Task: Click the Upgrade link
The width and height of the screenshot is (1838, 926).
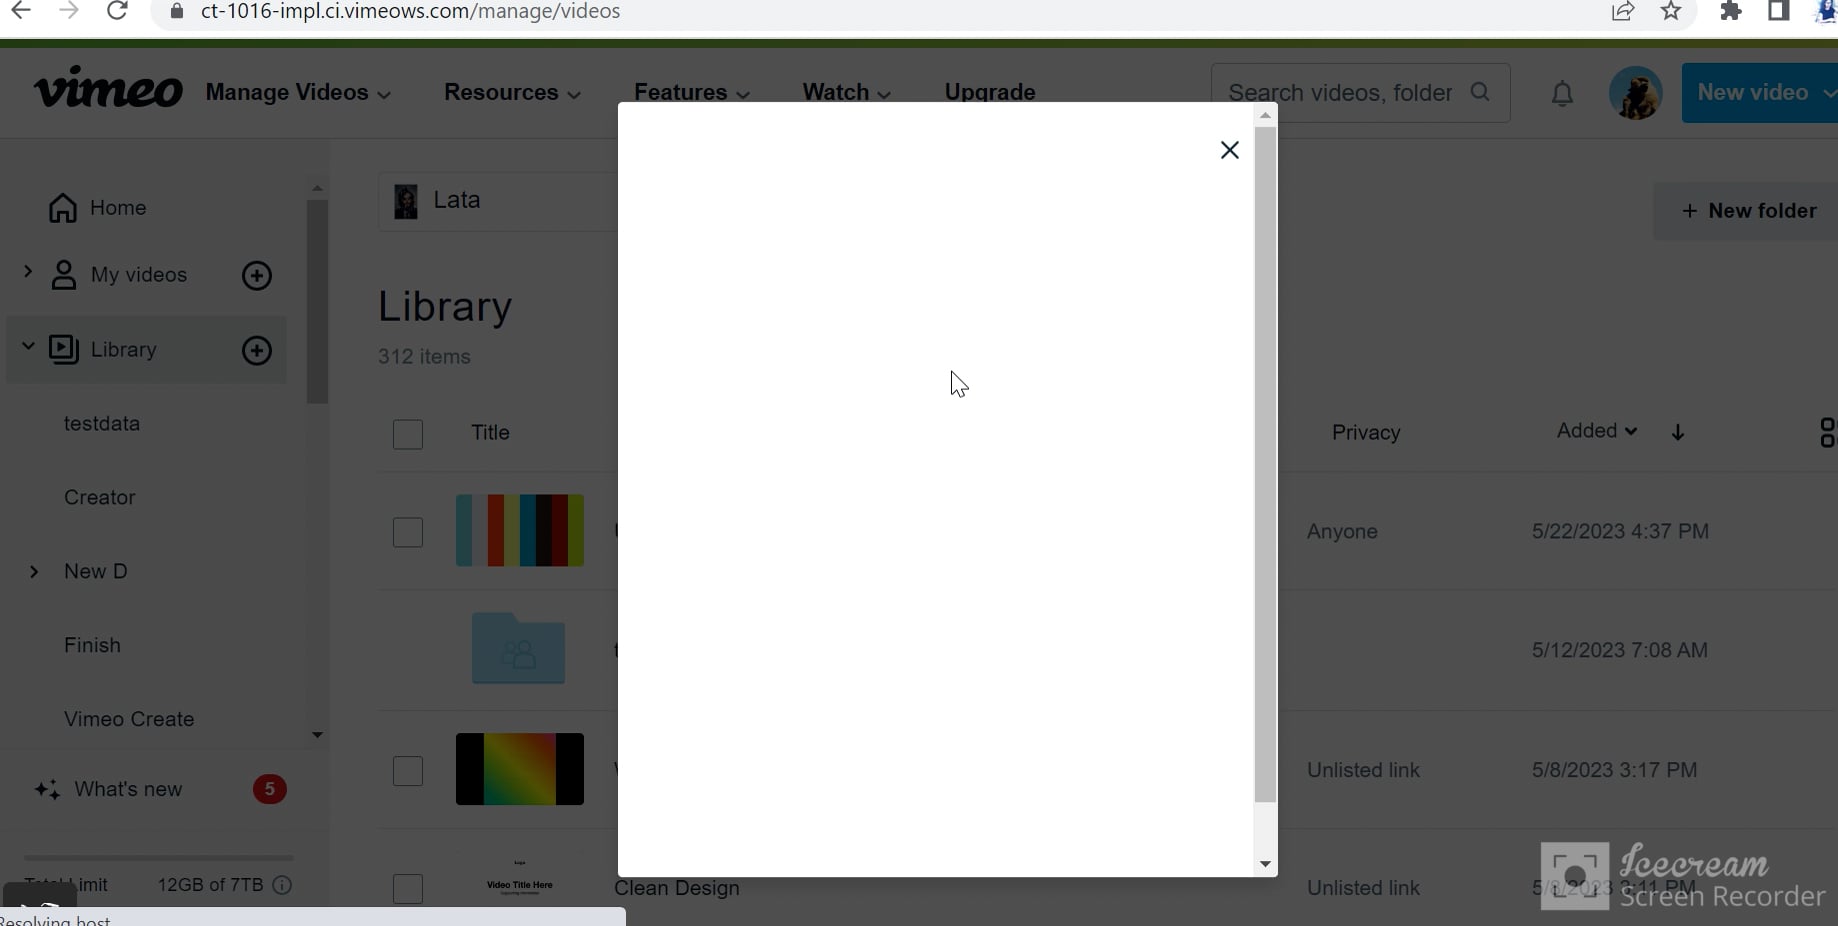Action: point(989,92)
